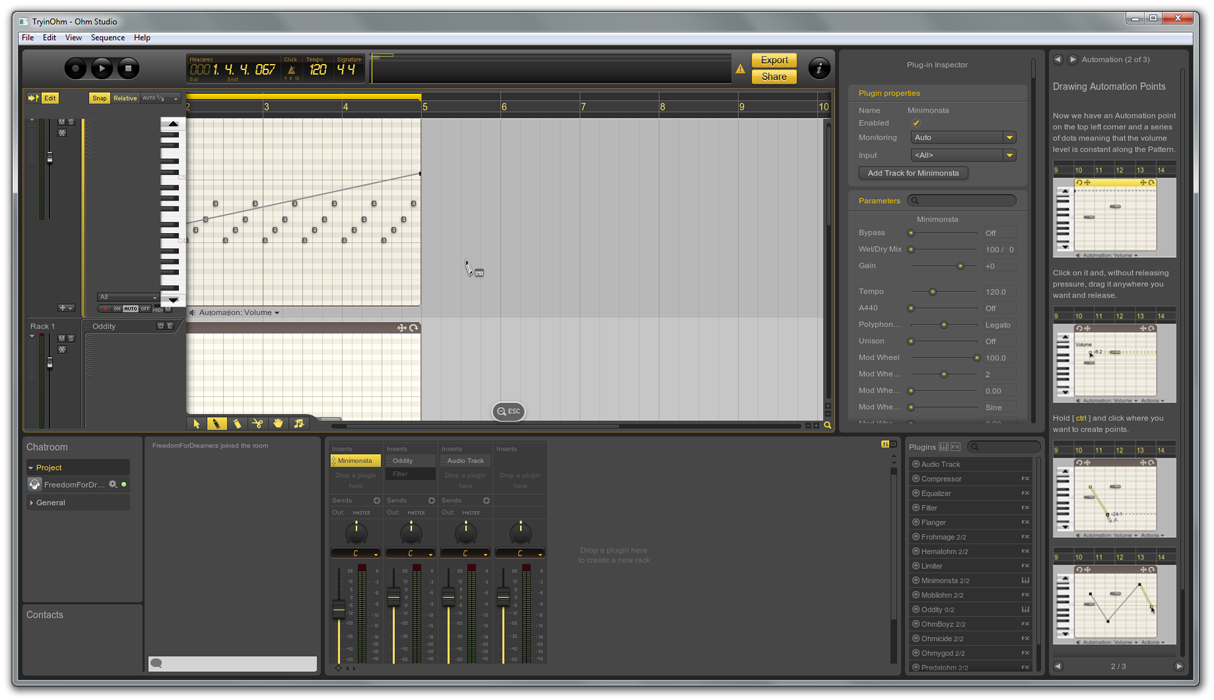Click the magnifier zoom icon below timeline
Viewport: 1214px width, 700px height.
pyautogui.click(x=827, y=425)
